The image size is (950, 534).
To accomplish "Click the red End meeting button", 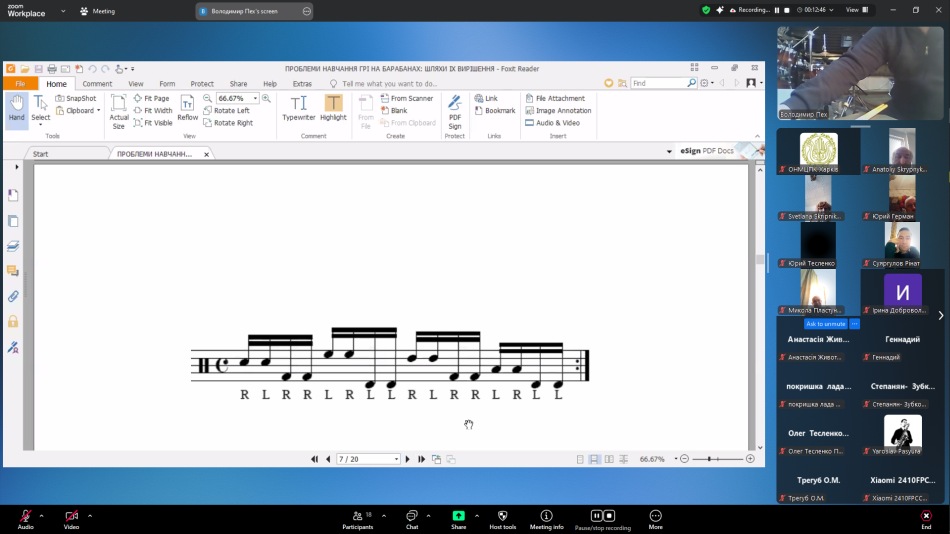I will point(926,516).
